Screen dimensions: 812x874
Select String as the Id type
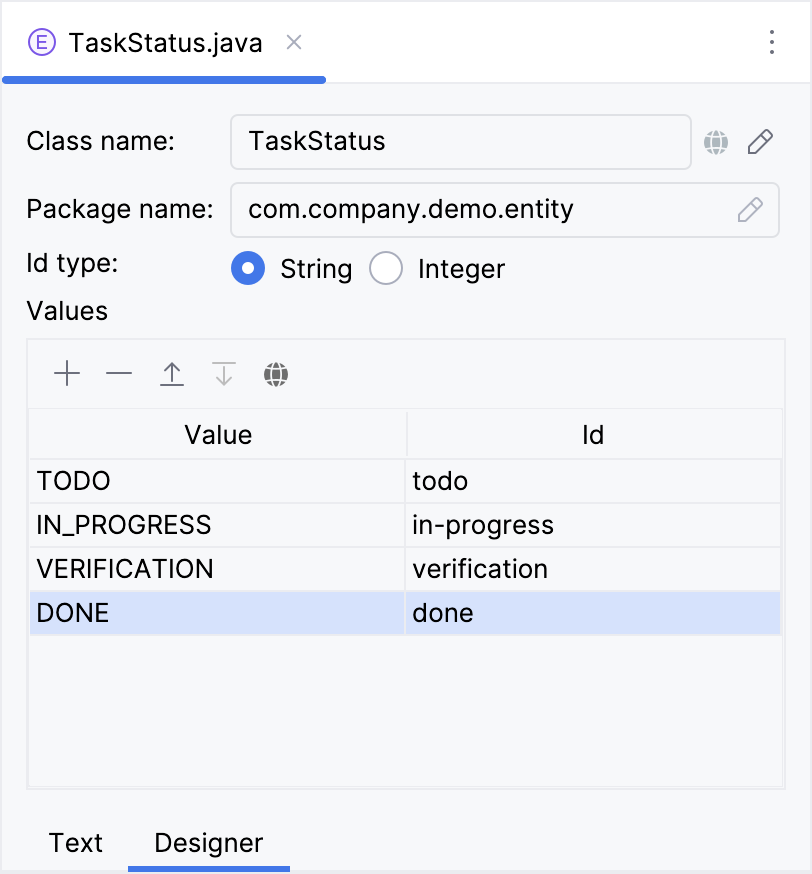tap(248, 268)
